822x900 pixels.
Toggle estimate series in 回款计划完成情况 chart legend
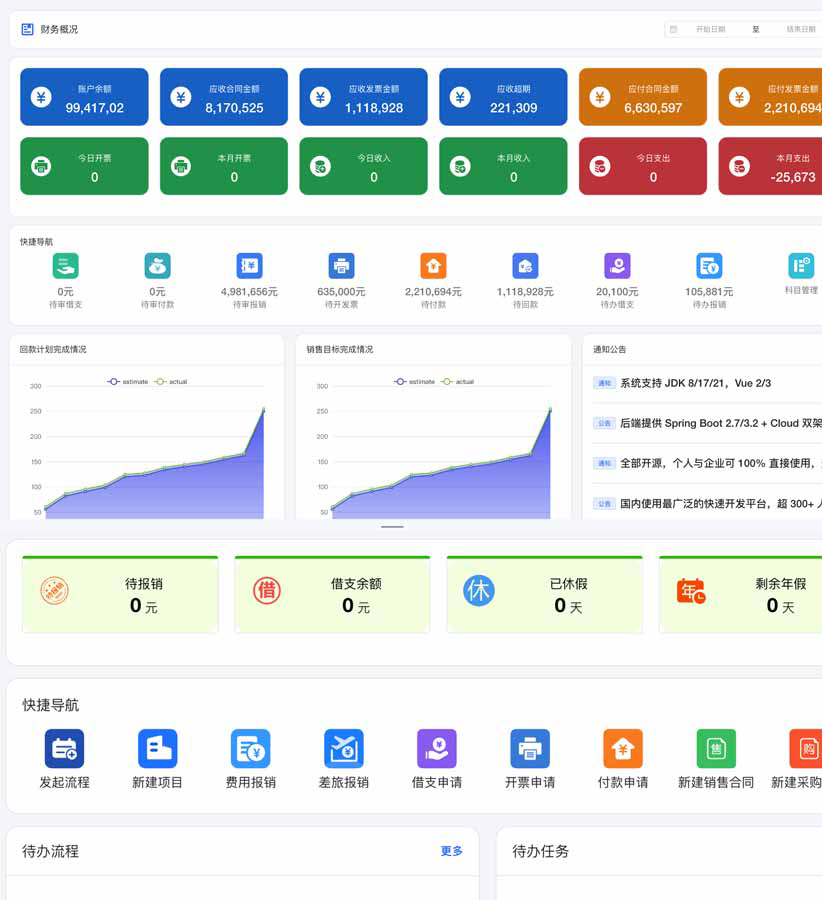point(128,382)
